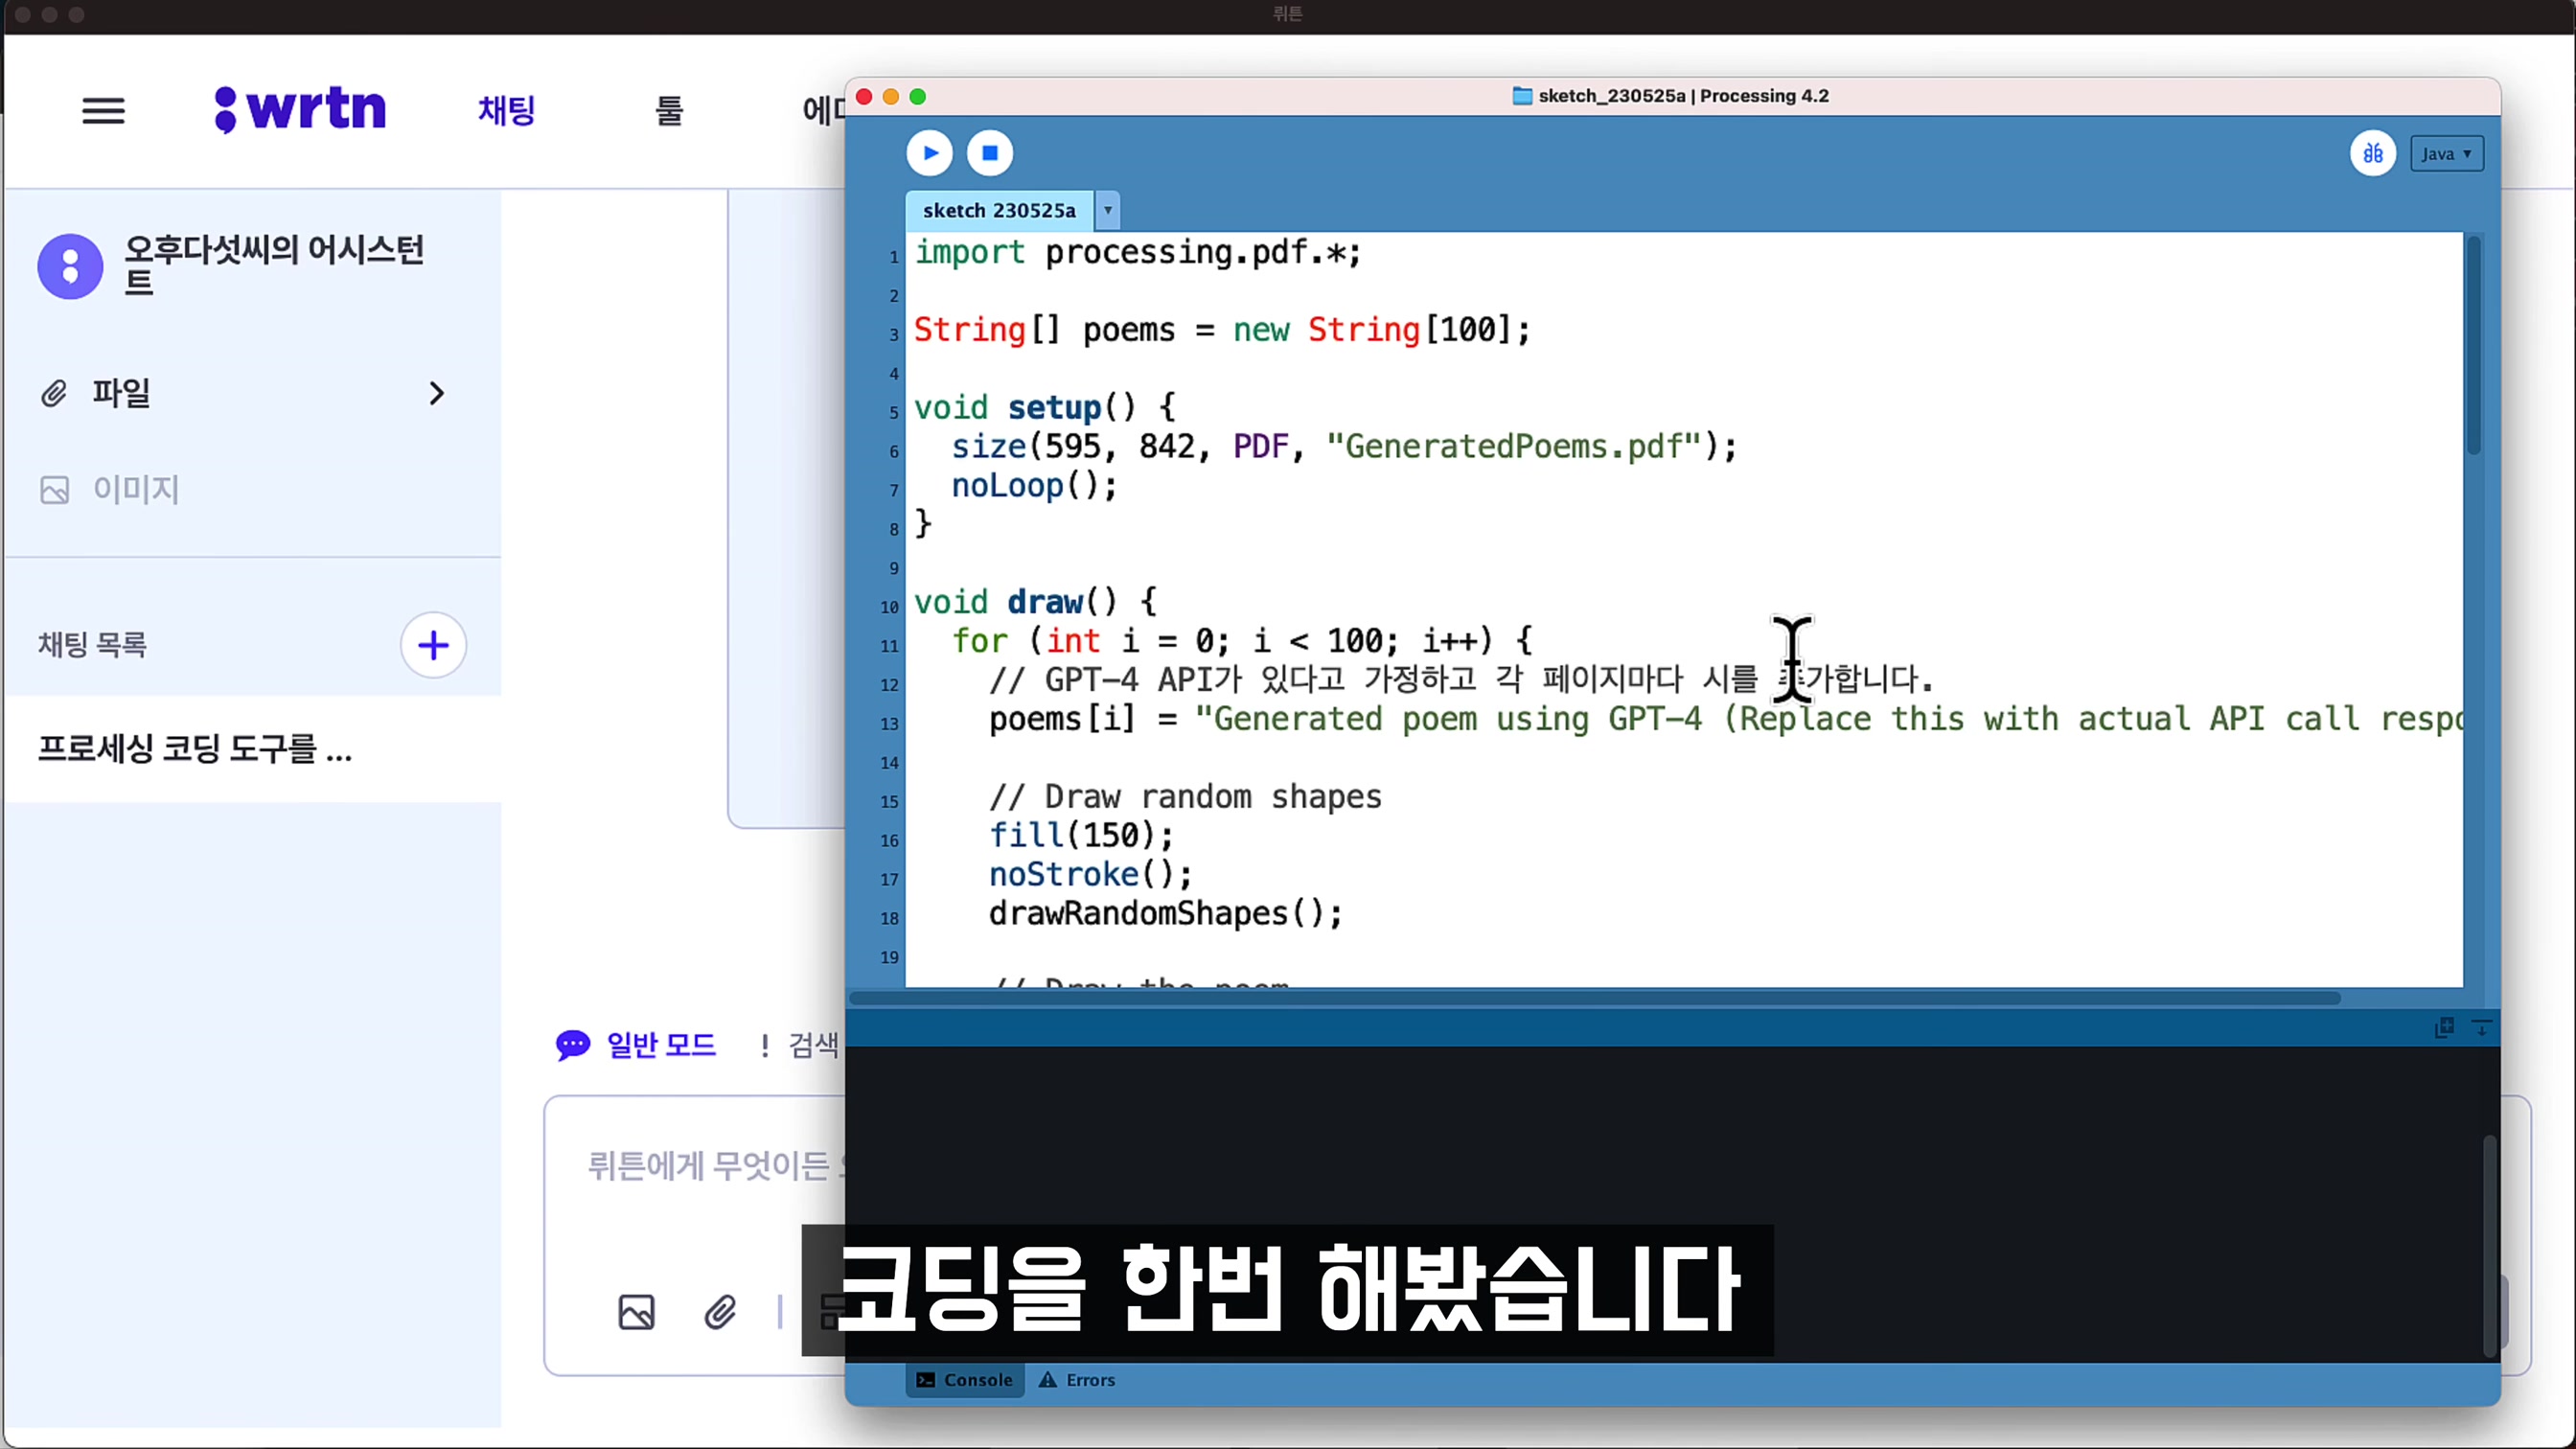Click the // Draw random shapes comment

(1185, 797)
